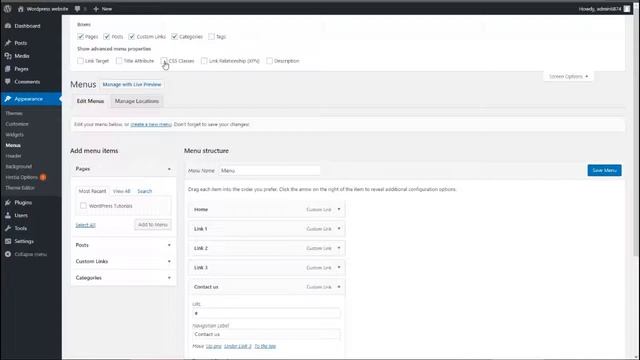Expand the Categories panel

click(123, 278)
